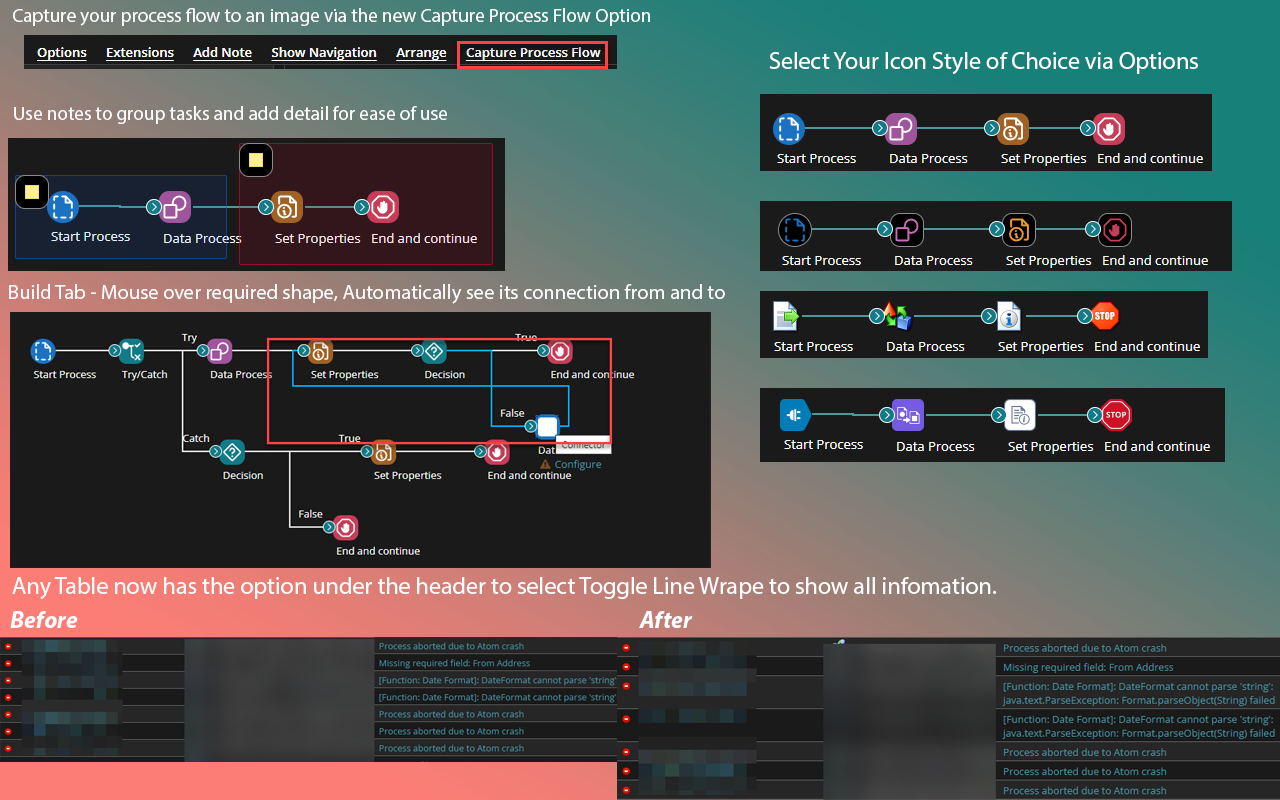Click error icon beside After table's Missing field row
1280x800 pixels.
pyautogui.click(x=626, y=667)
